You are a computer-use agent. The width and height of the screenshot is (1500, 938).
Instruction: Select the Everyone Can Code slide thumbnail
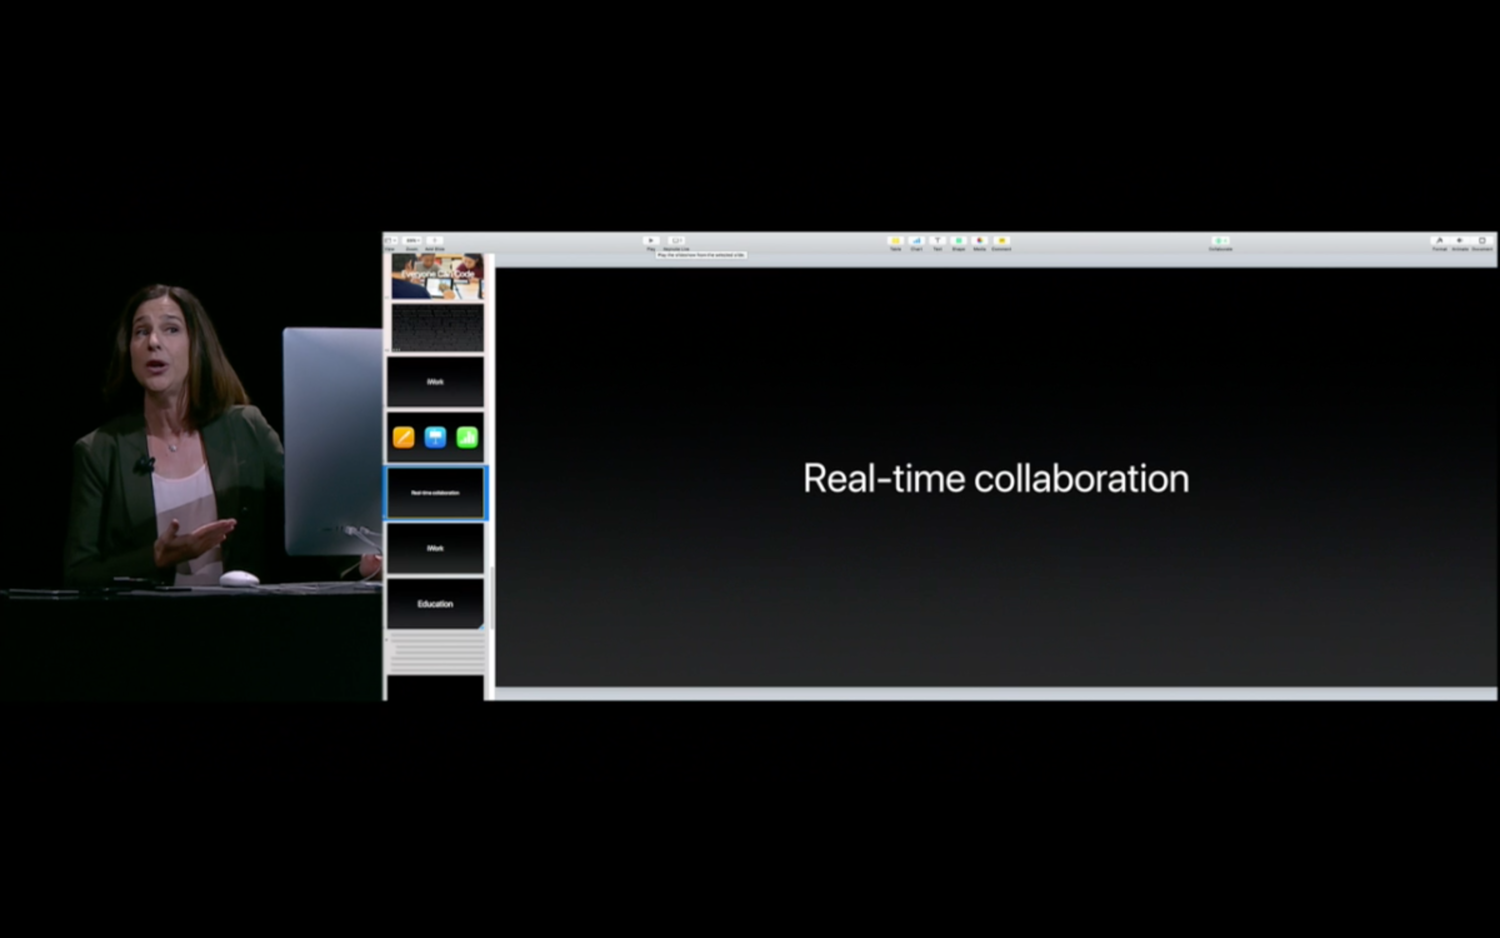pos(437,276)
